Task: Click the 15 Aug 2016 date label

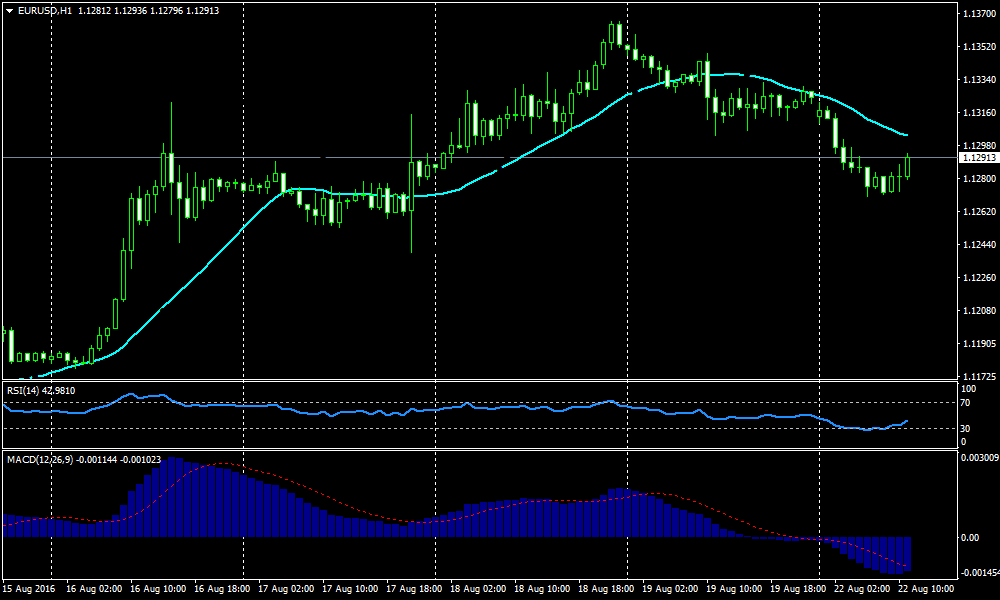Action: 31,589
